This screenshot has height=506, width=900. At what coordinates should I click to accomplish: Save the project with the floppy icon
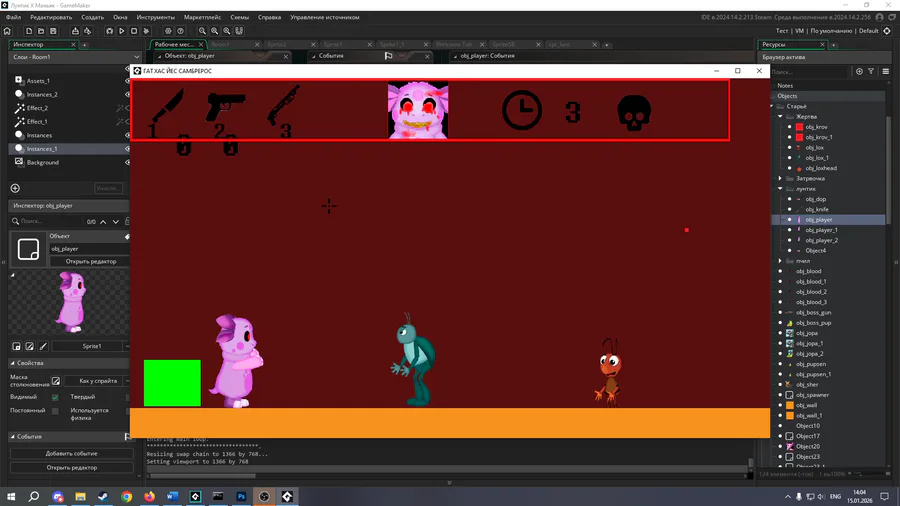[53, 31]
